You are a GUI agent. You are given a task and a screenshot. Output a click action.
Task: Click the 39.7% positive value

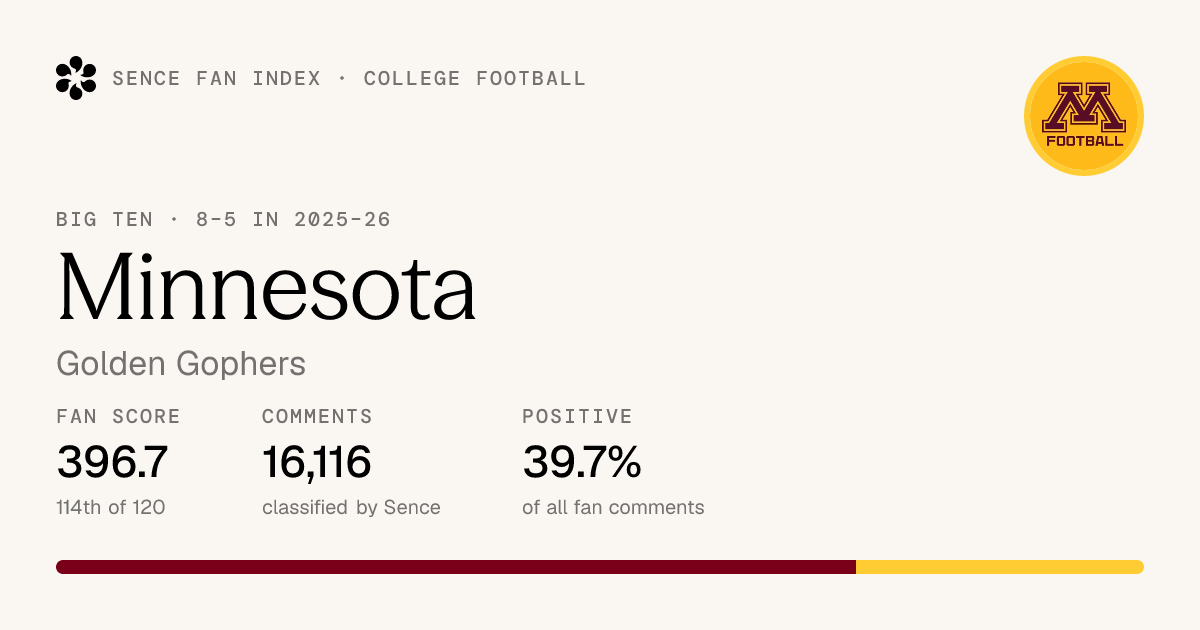[582, 462]
